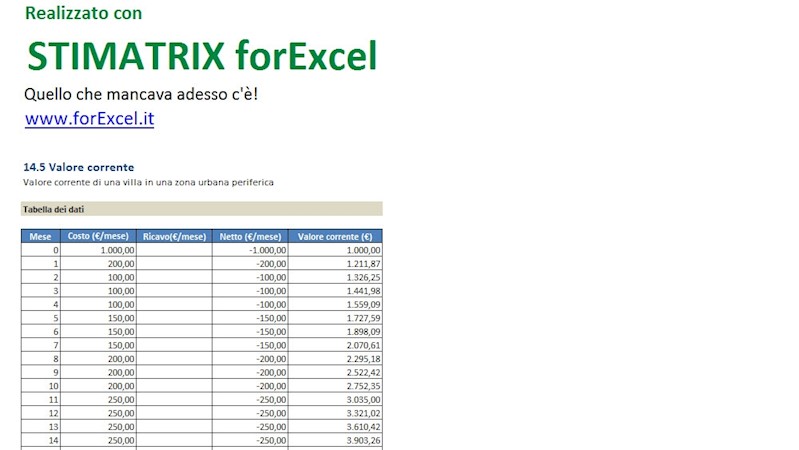Click the 'Mese' column header
799x450 pixels.
pos(41,236)
